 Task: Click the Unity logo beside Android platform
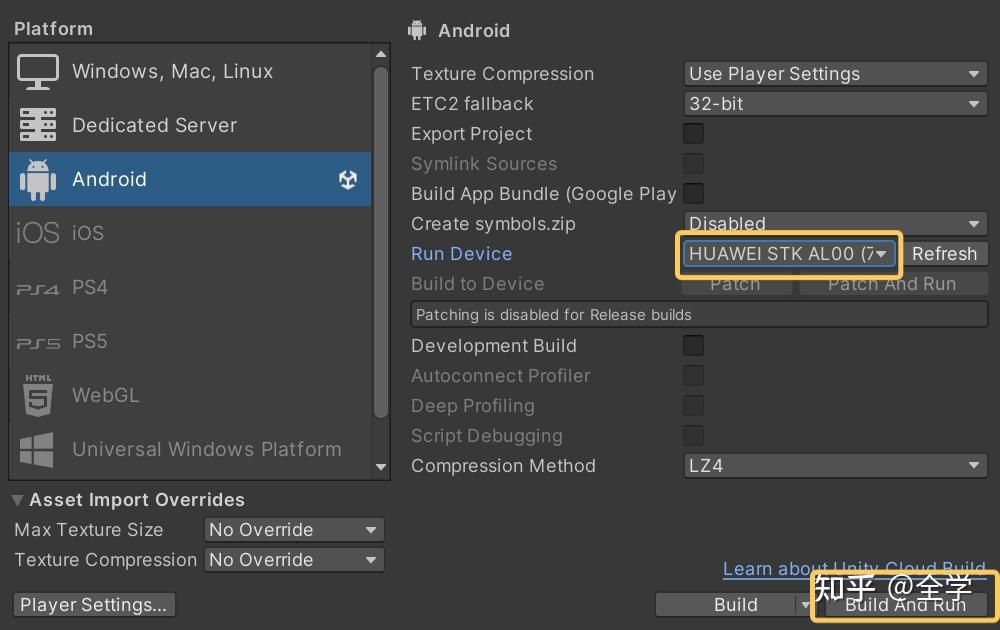[x=348, y=180]
